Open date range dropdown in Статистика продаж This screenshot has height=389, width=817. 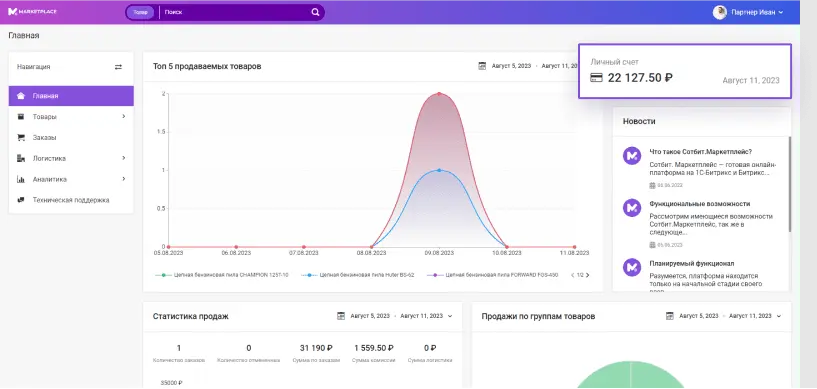(x=450, y=316)
